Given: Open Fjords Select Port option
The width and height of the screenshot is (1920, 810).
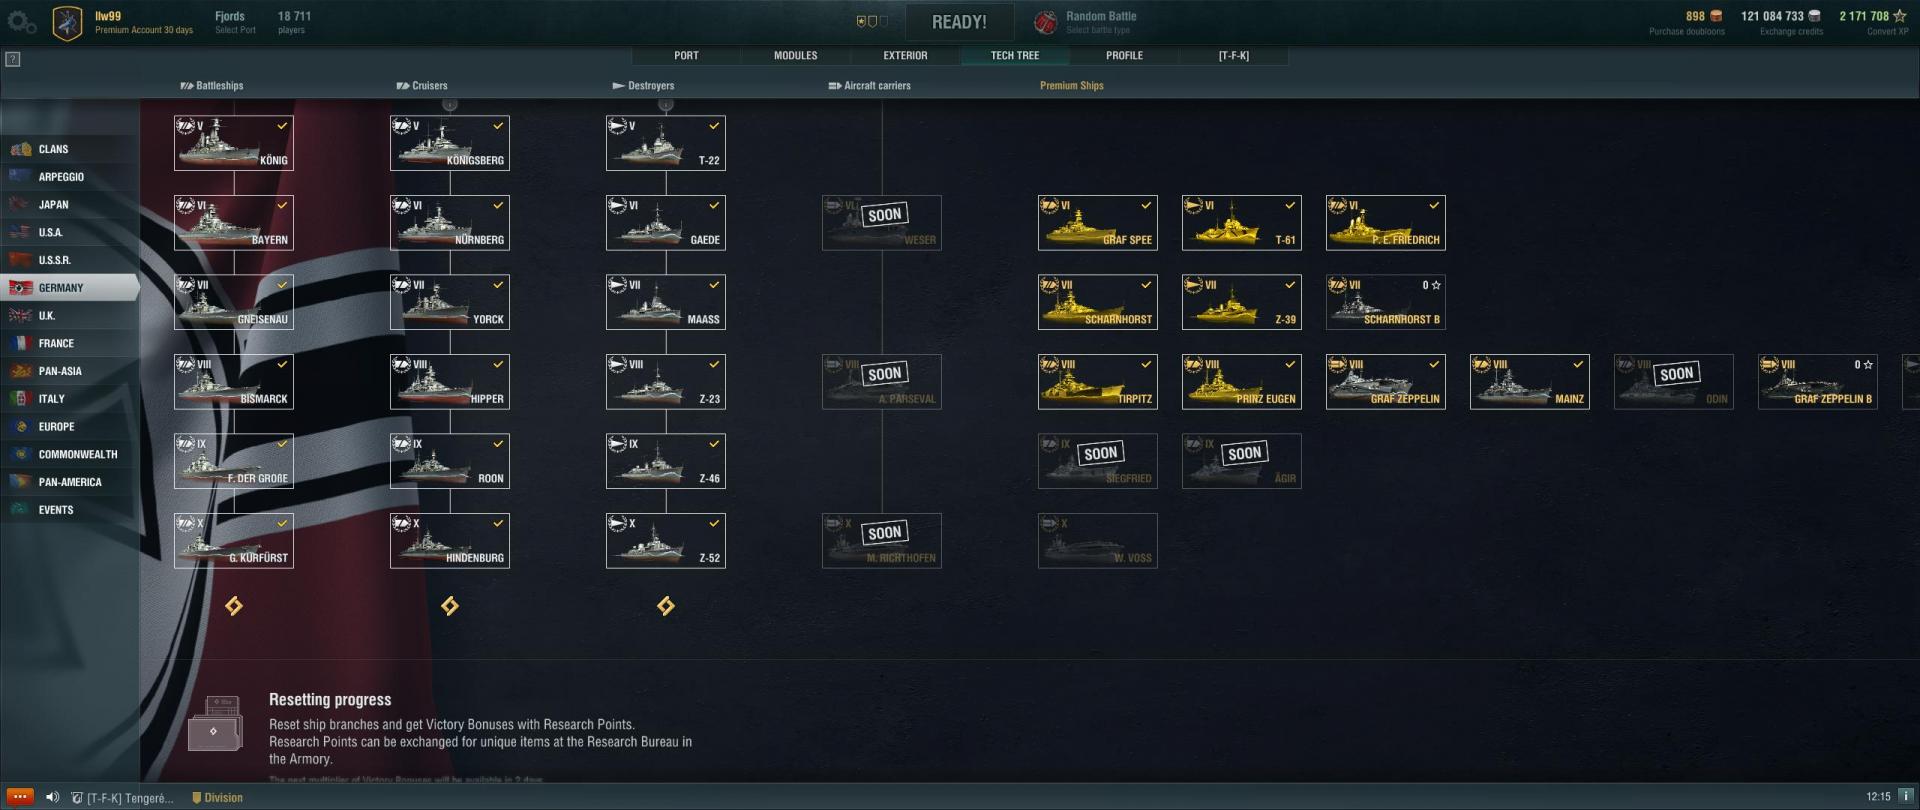Looking at the screenshot, I should click(235, 22).
